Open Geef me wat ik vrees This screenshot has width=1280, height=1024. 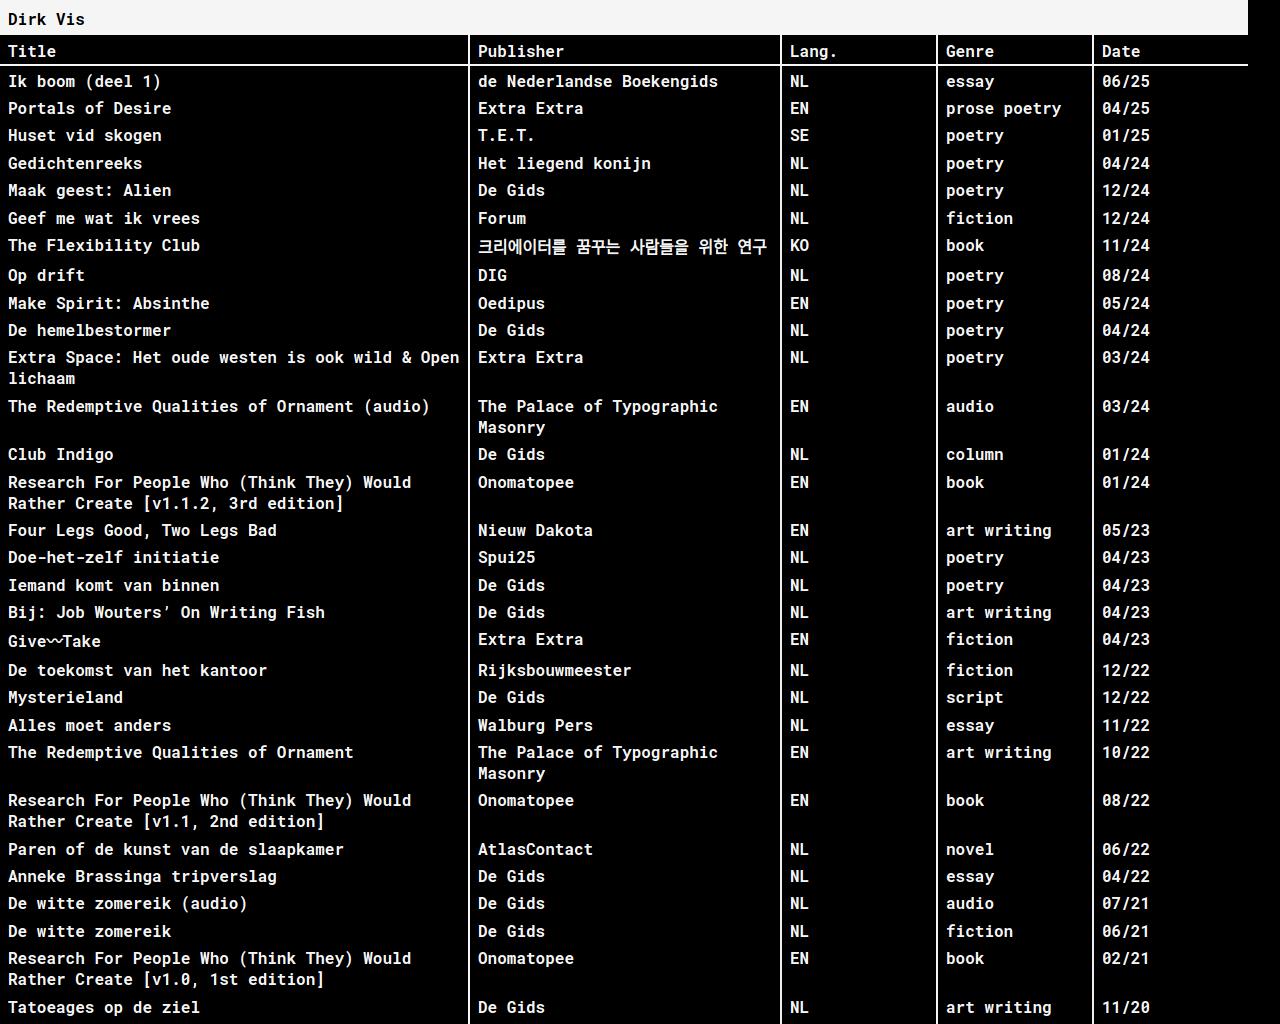pyautogui.click(x=104, y=218)
